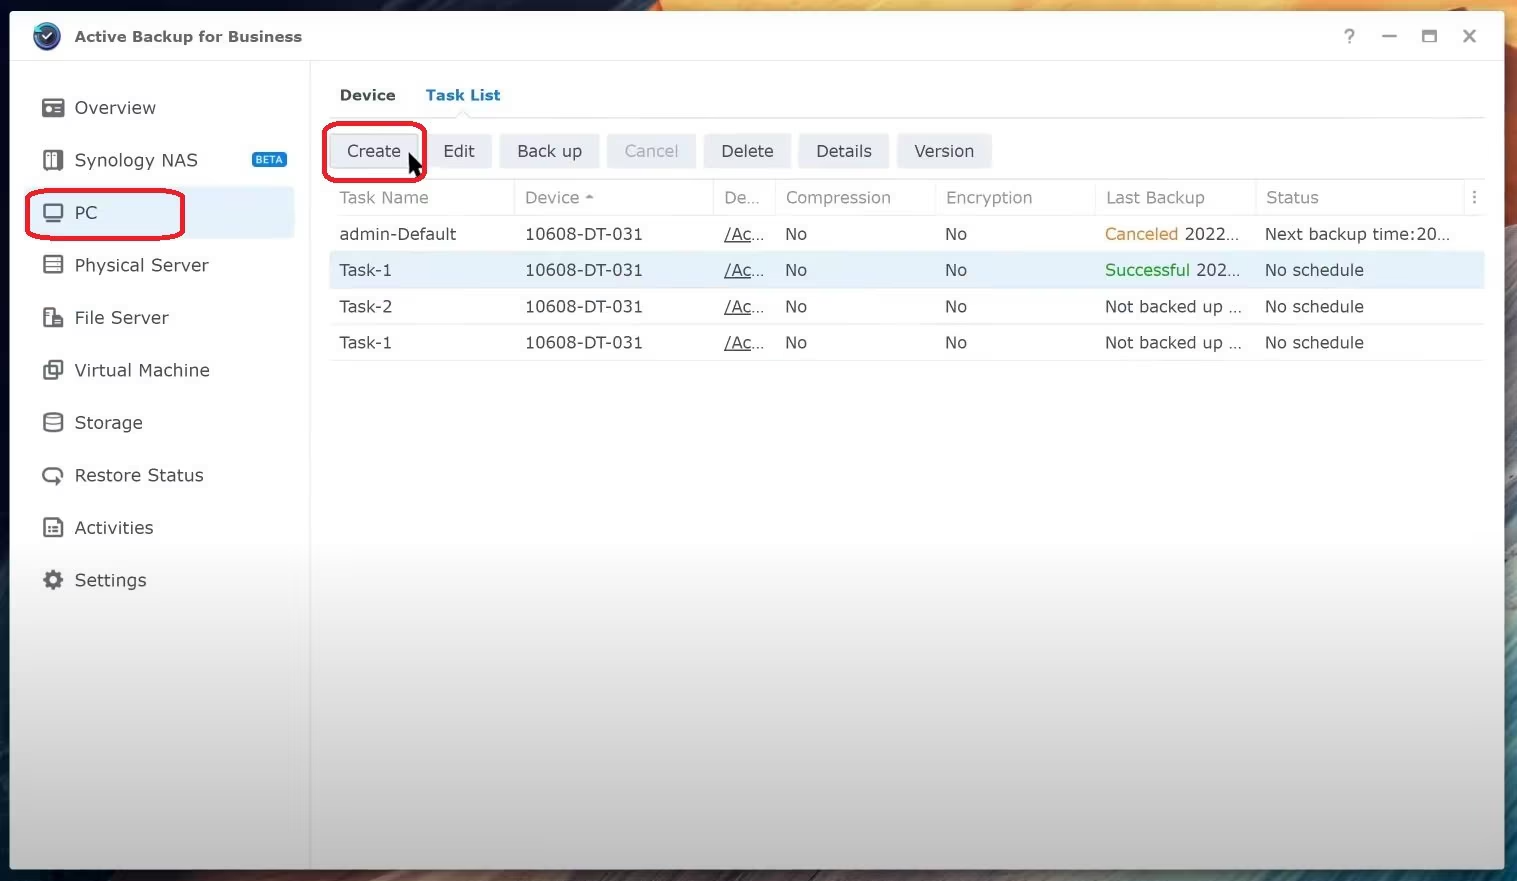The image size is (1517, 881).
Task: Sort by the Encryption column header
Action: [1015, 198]
